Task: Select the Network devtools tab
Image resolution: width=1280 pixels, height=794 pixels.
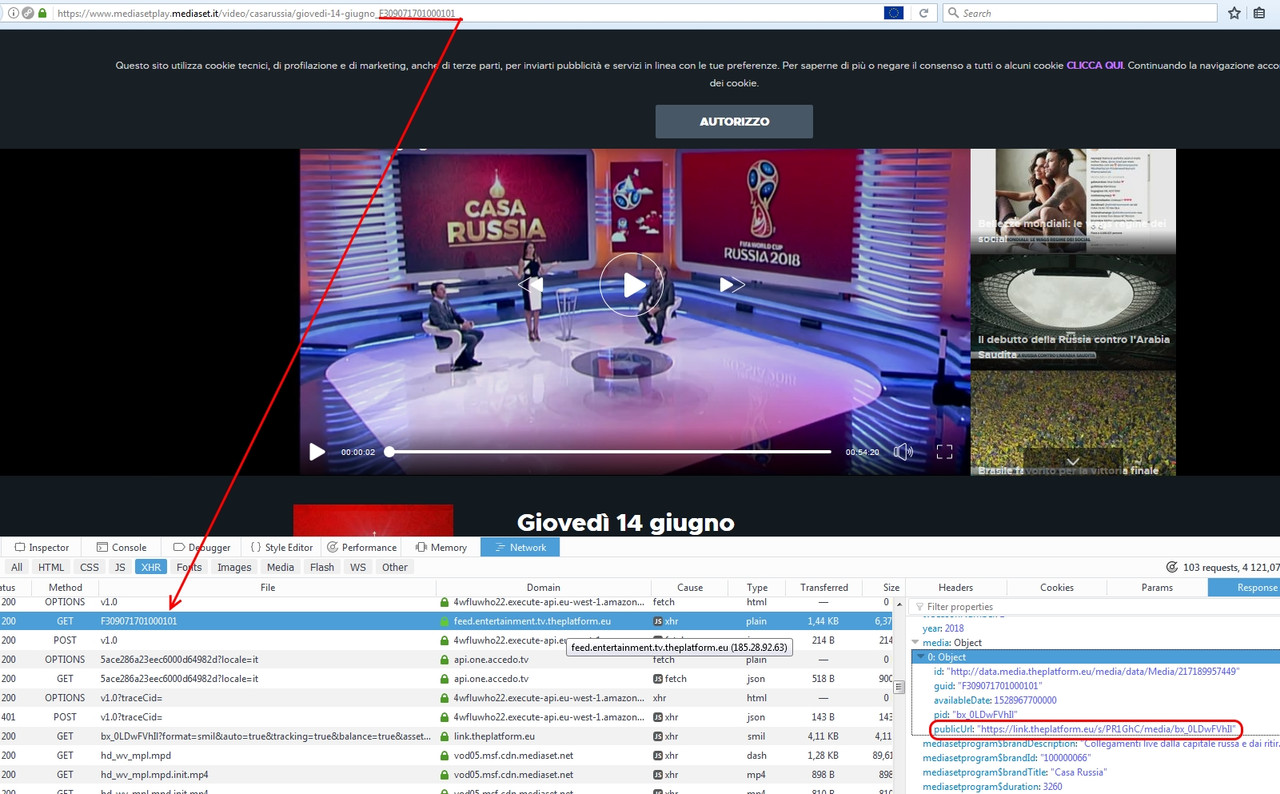Action: pyautogui.click(x=520, y=547)
